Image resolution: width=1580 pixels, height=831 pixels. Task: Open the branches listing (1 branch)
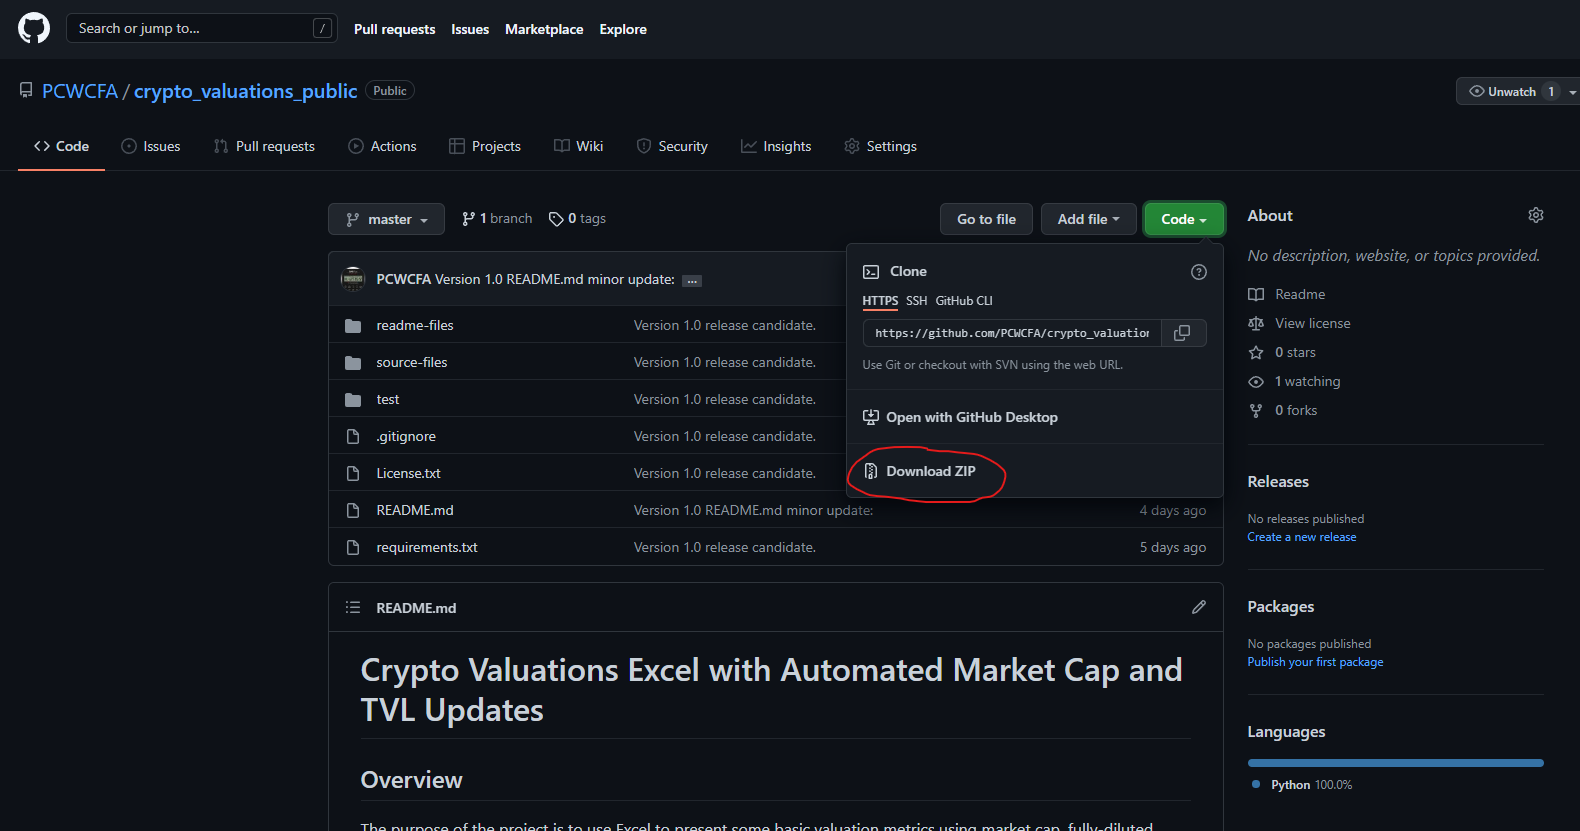coord(497,219)
